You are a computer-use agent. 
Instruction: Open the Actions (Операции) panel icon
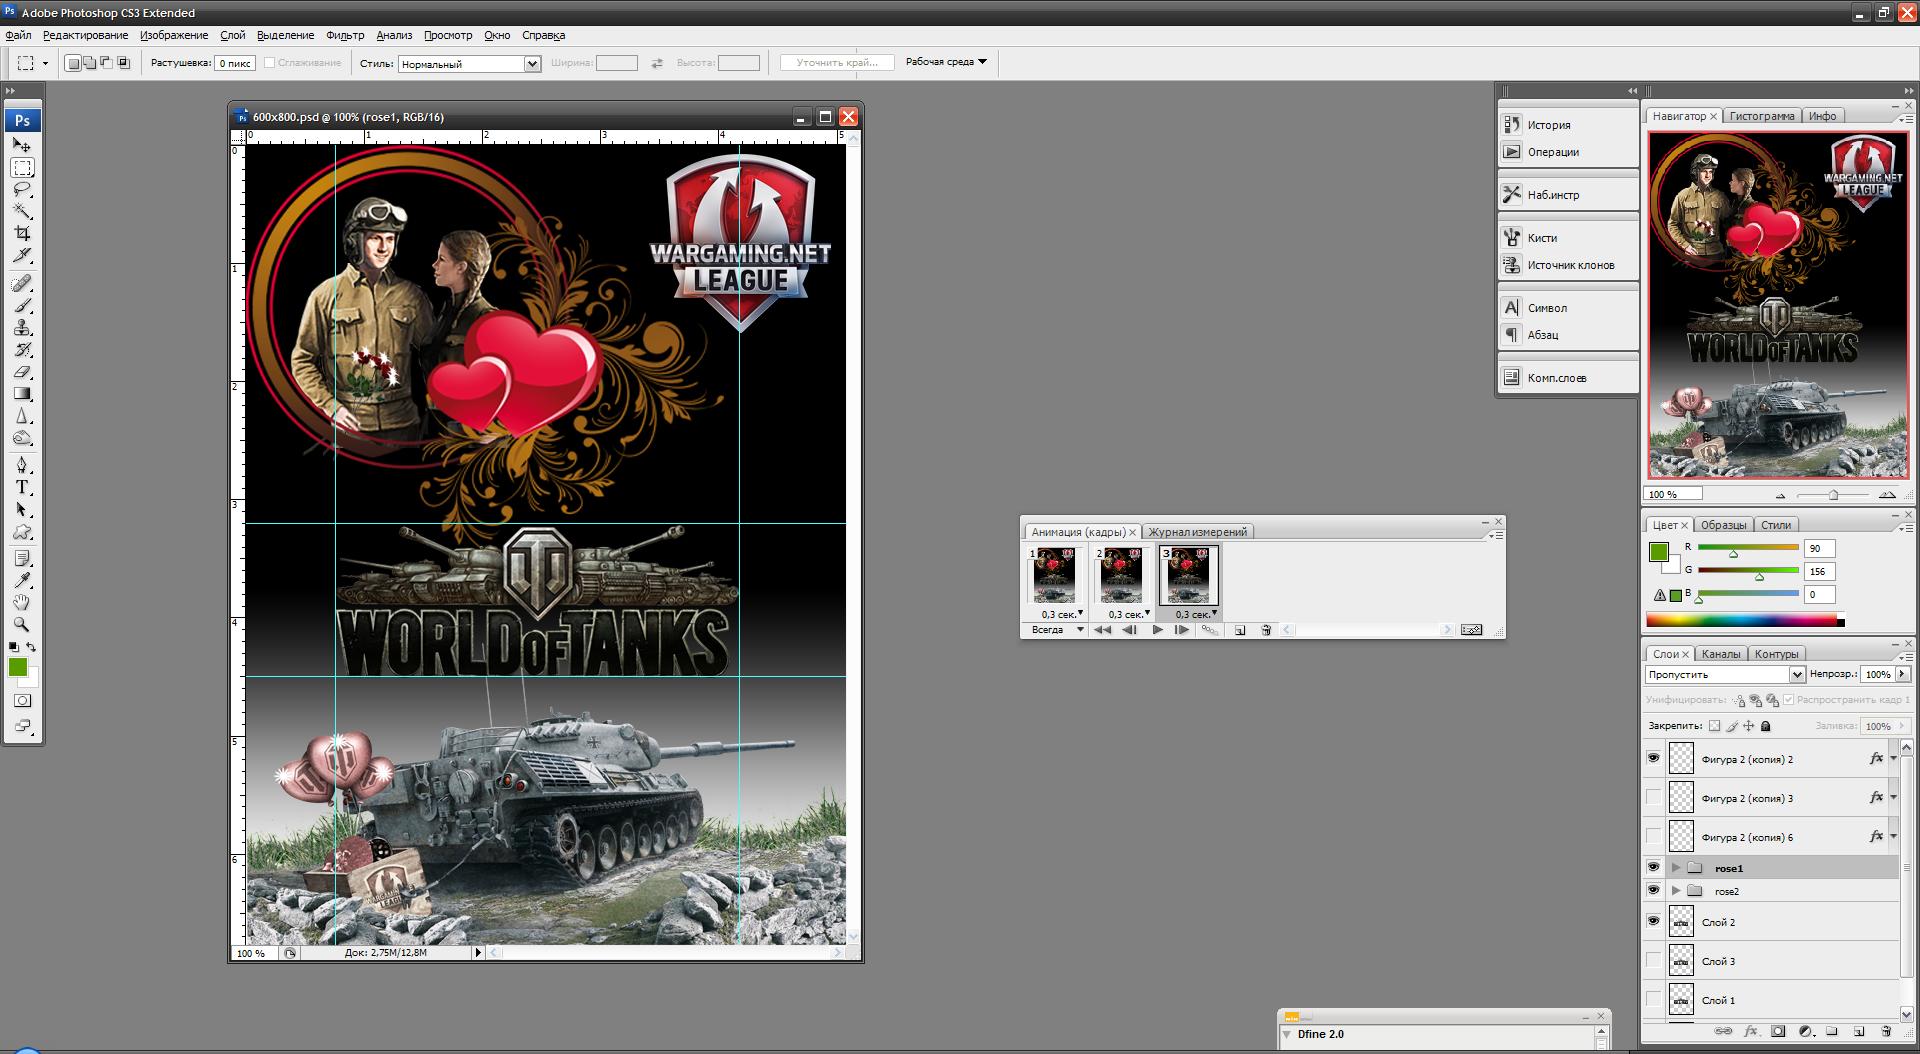(1512, 151)
